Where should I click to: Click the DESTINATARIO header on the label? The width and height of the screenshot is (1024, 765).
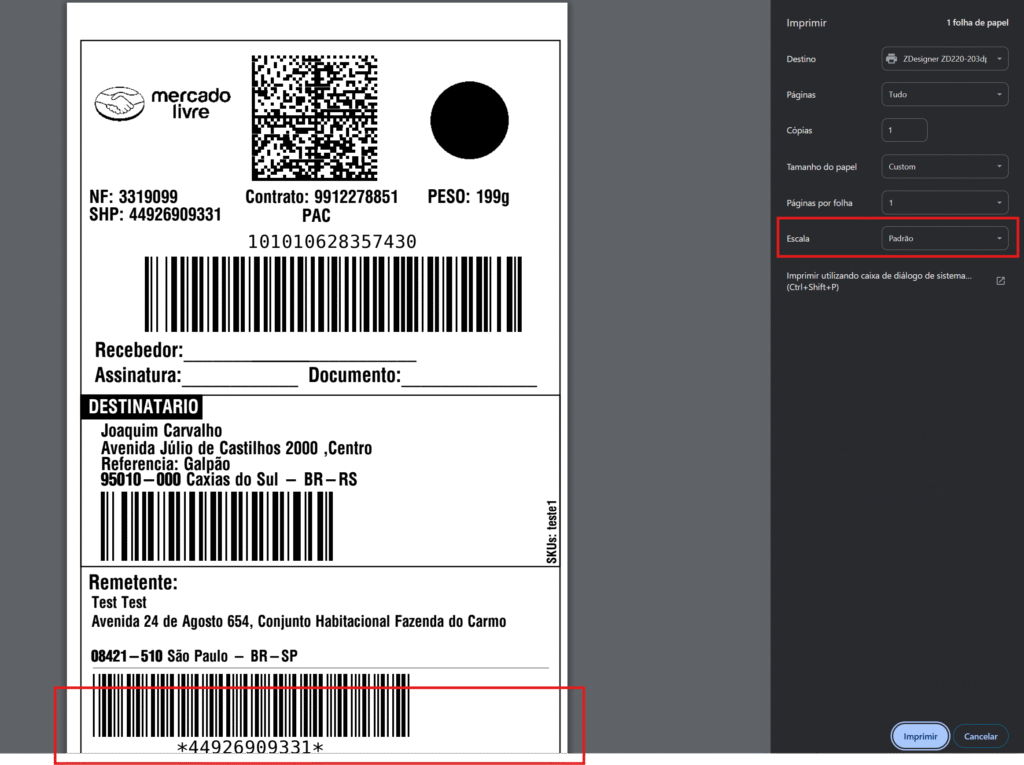(141, 408)
